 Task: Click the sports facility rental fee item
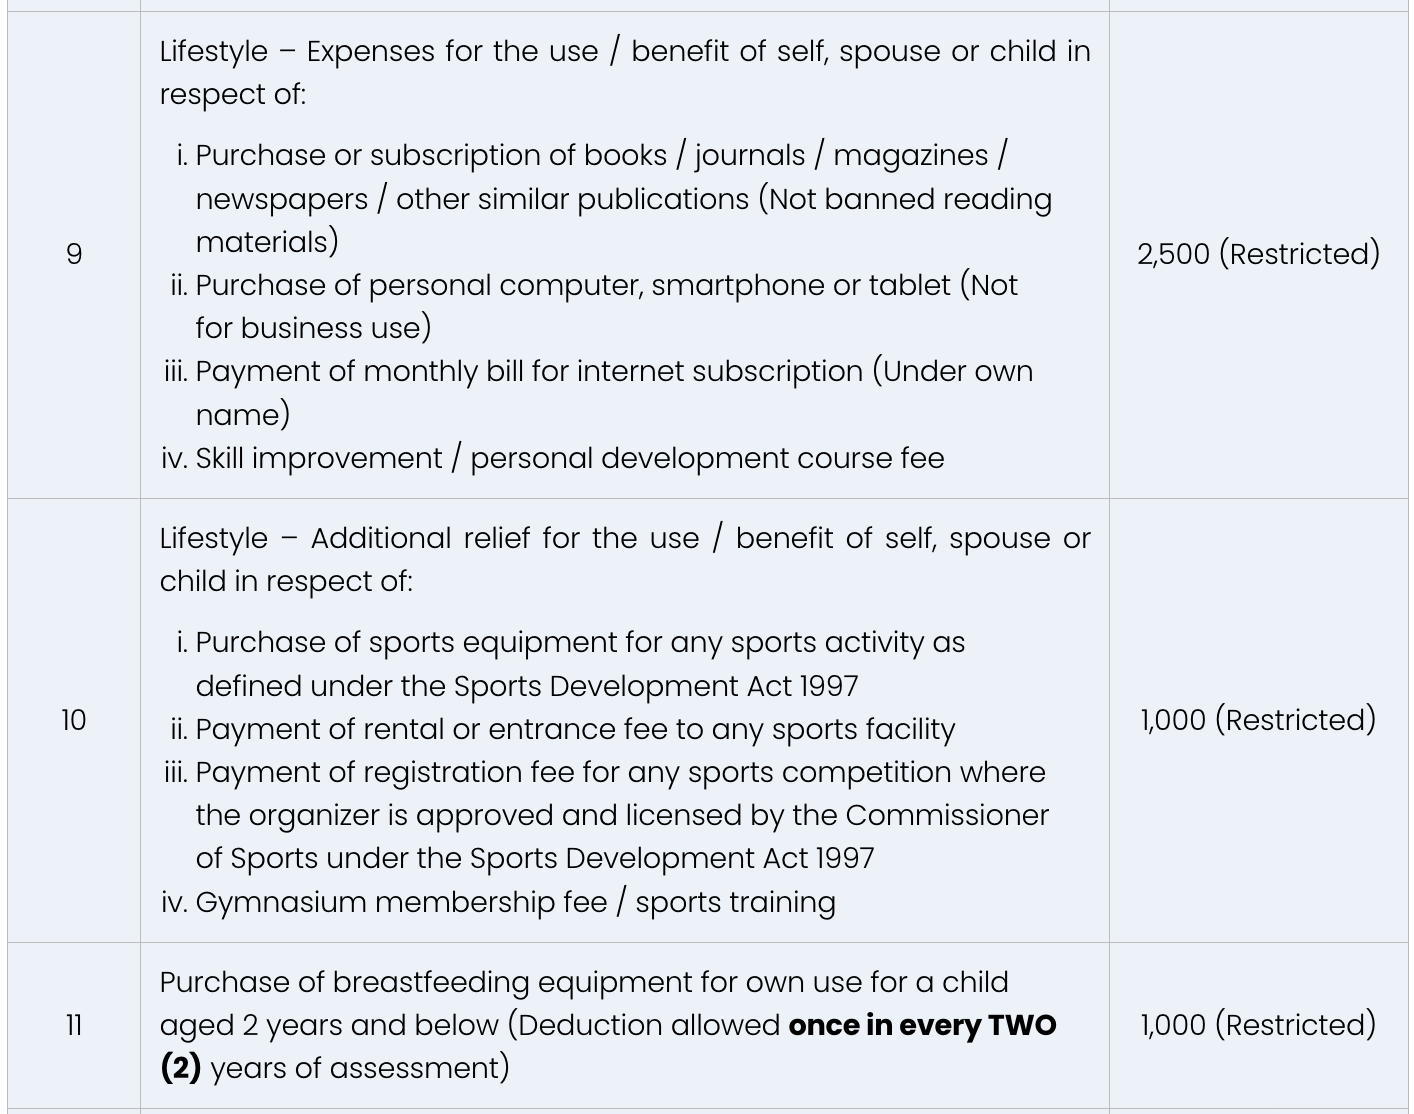click(563, 729)
